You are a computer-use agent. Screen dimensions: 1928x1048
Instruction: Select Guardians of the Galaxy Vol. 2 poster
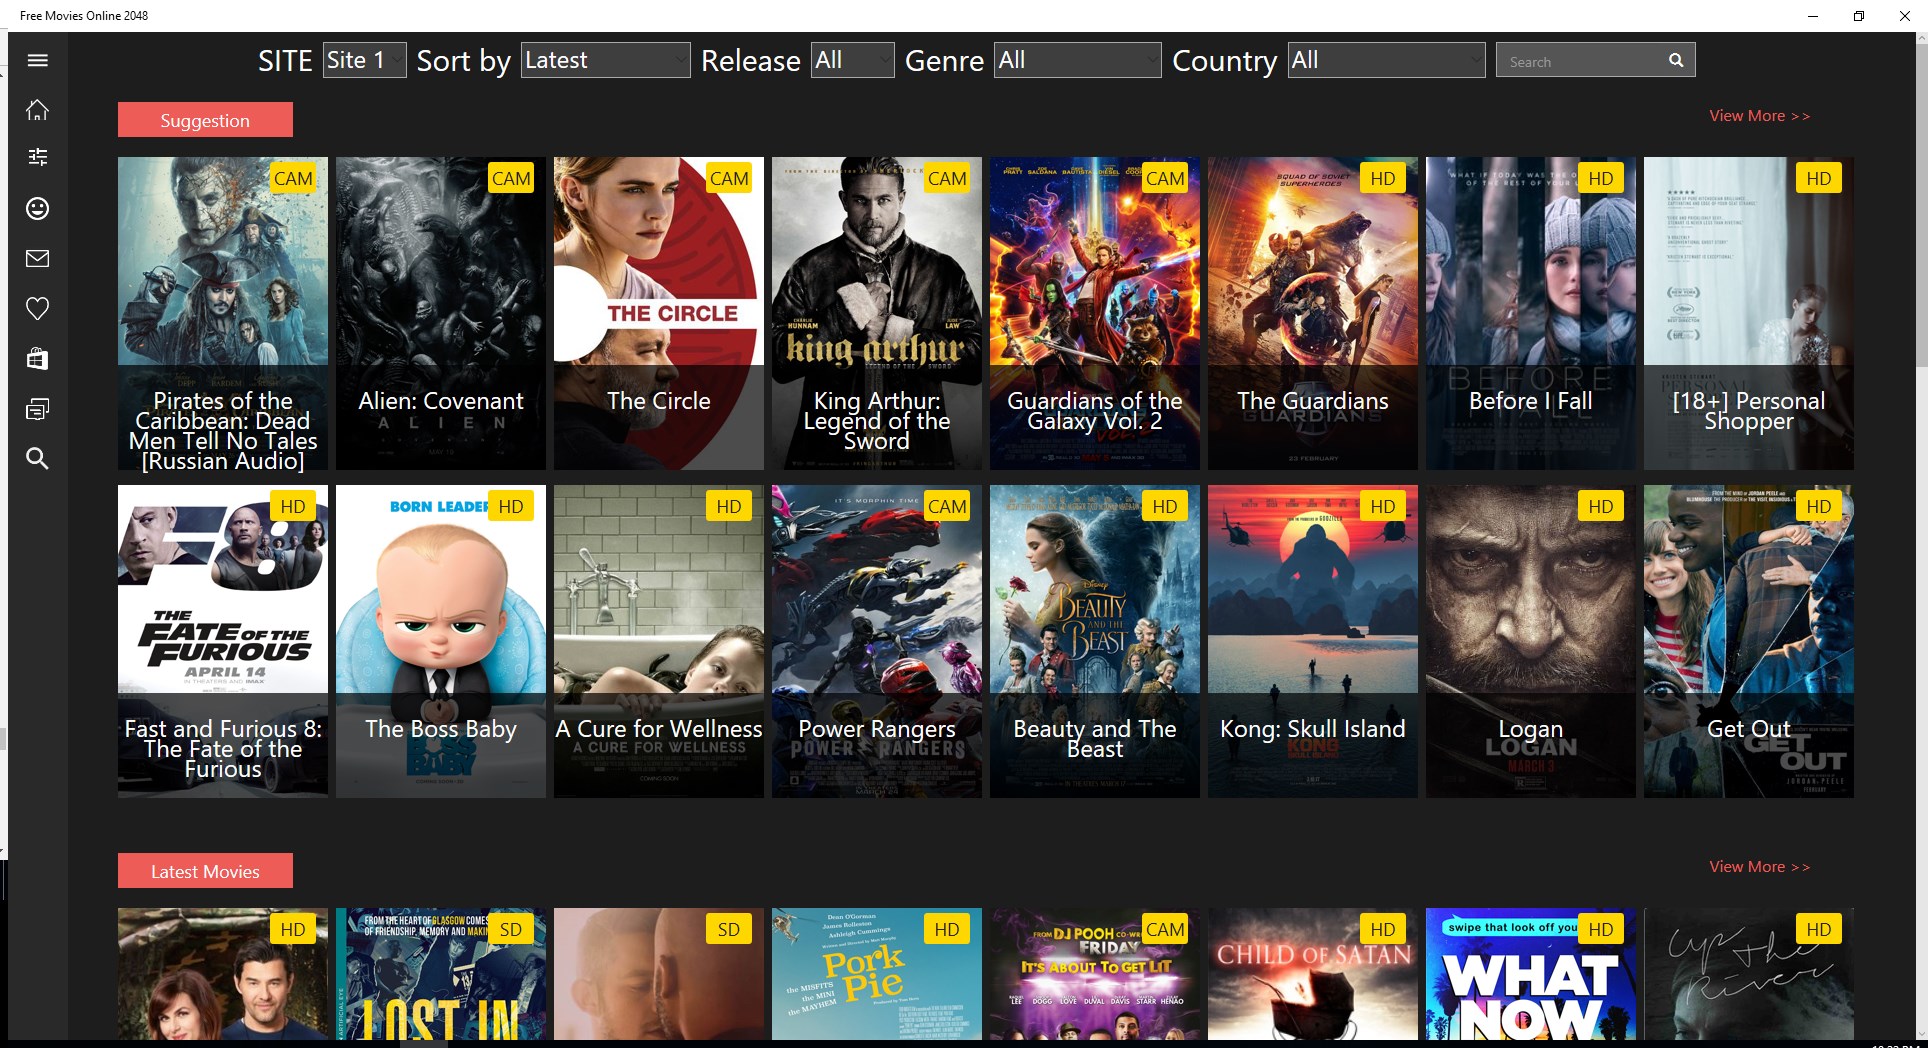1095,313
